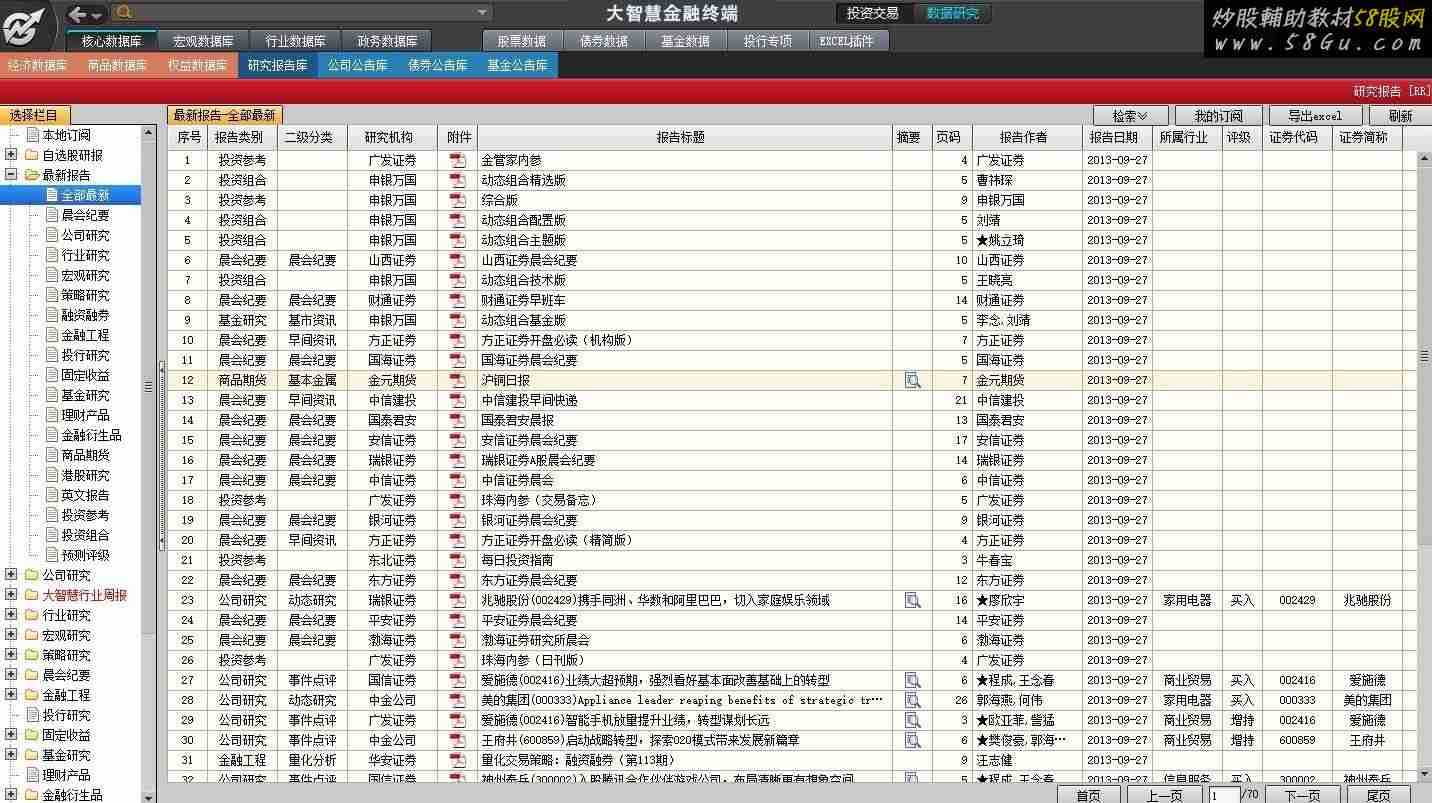
Task: Expand the 大智慧行业周报 folder node
Action: tap(11, 595)
